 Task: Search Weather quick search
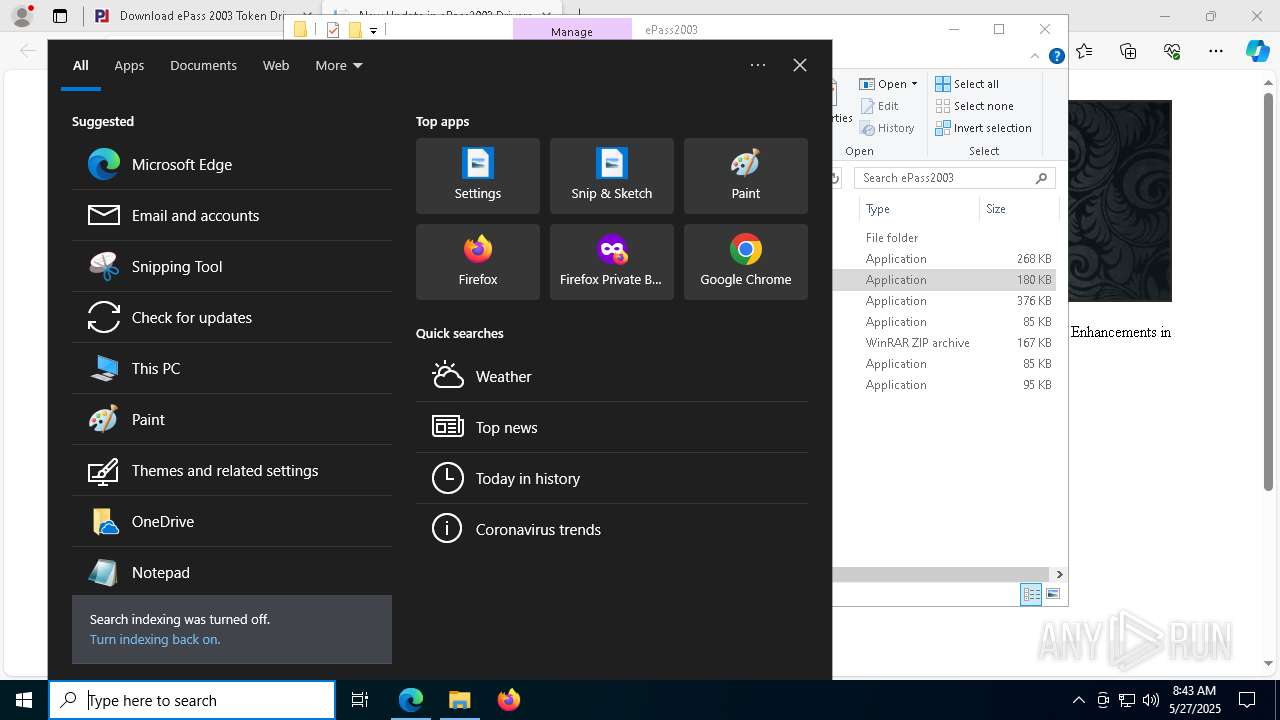pyautogui.click(x=612, y=376)
